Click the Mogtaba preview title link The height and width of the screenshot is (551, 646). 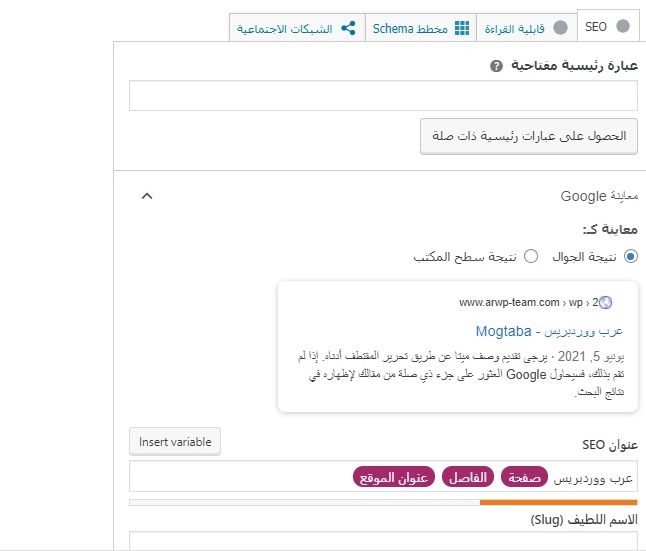[x=549, y=331]
